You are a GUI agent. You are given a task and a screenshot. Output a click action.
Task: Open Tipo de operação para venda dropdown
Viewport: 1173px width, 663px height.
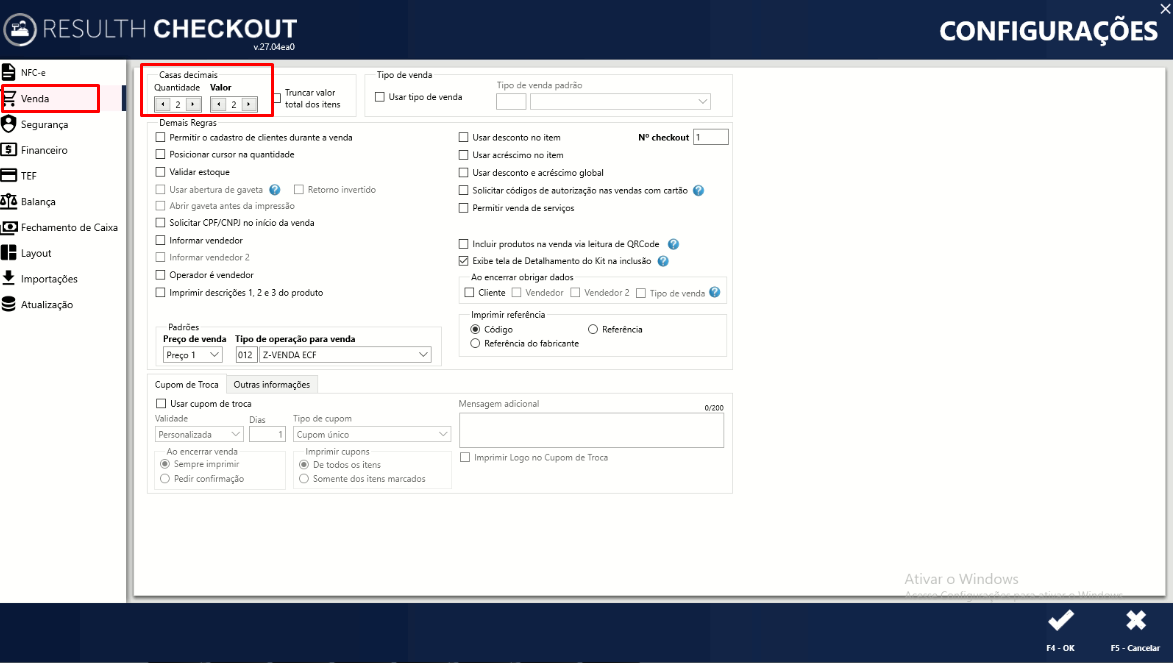tap(345, 355)
